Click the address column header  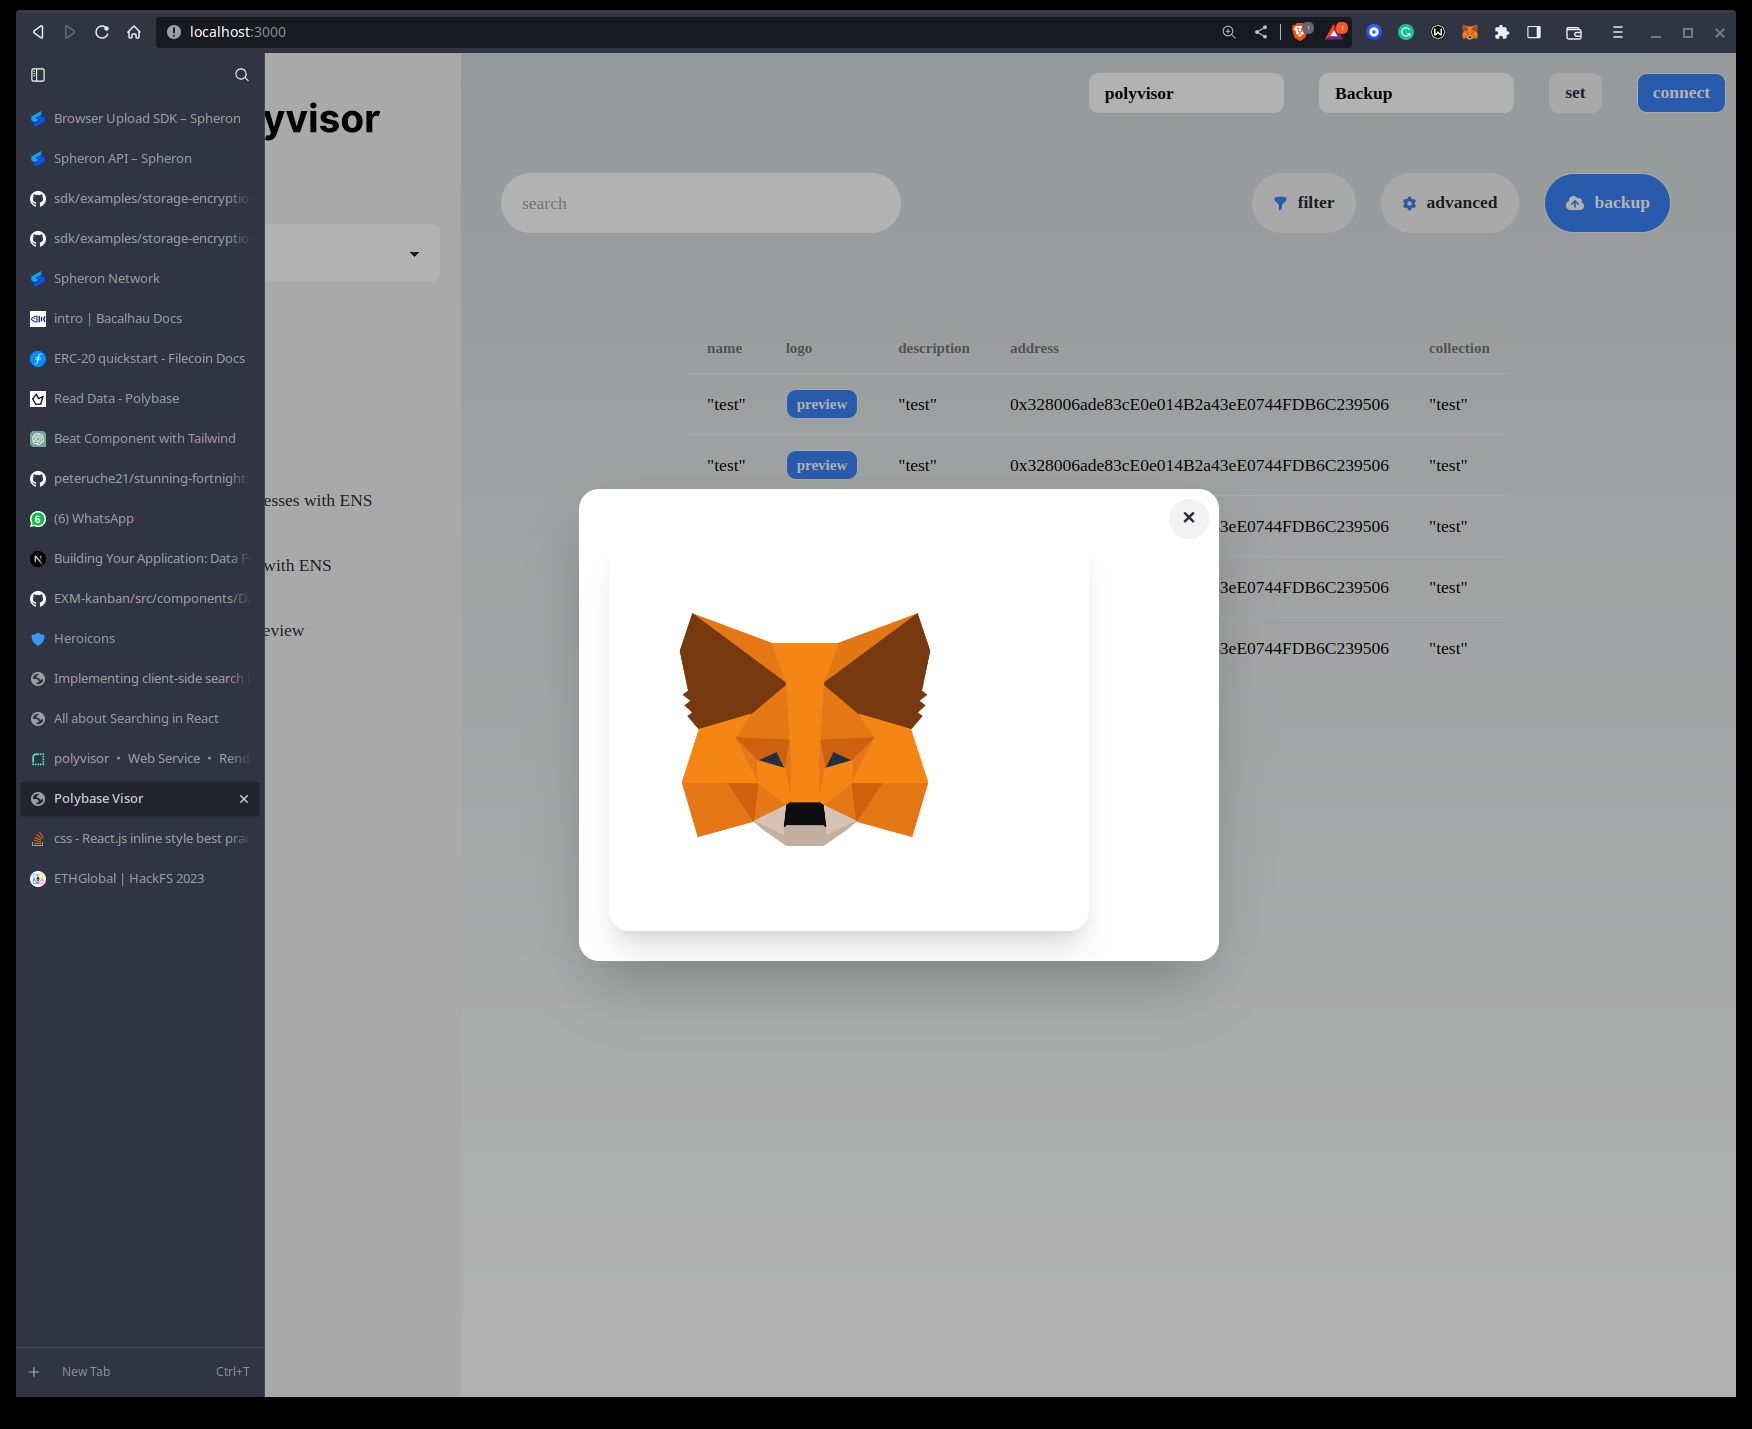click(x=1034, y=348)
